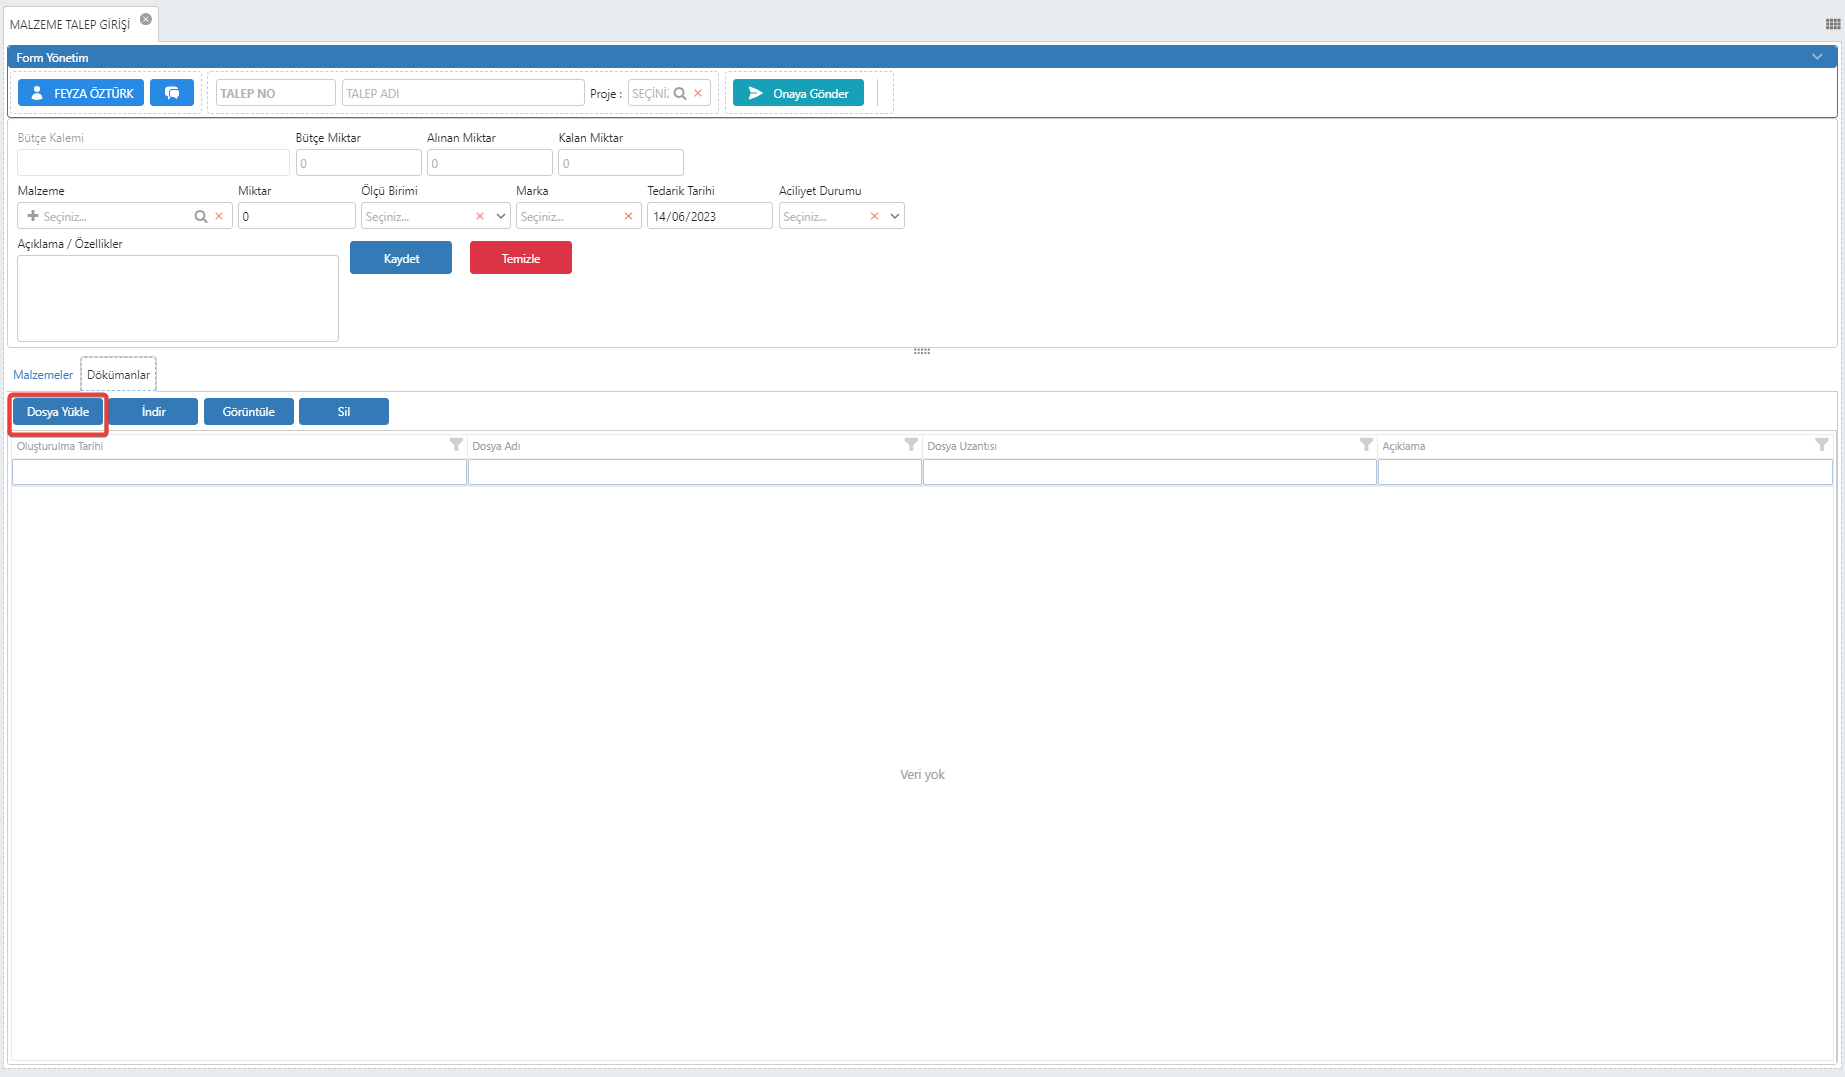Click the Malzeme search magnifier icon
This screenshot has width=1845, height=1077.
201,216
